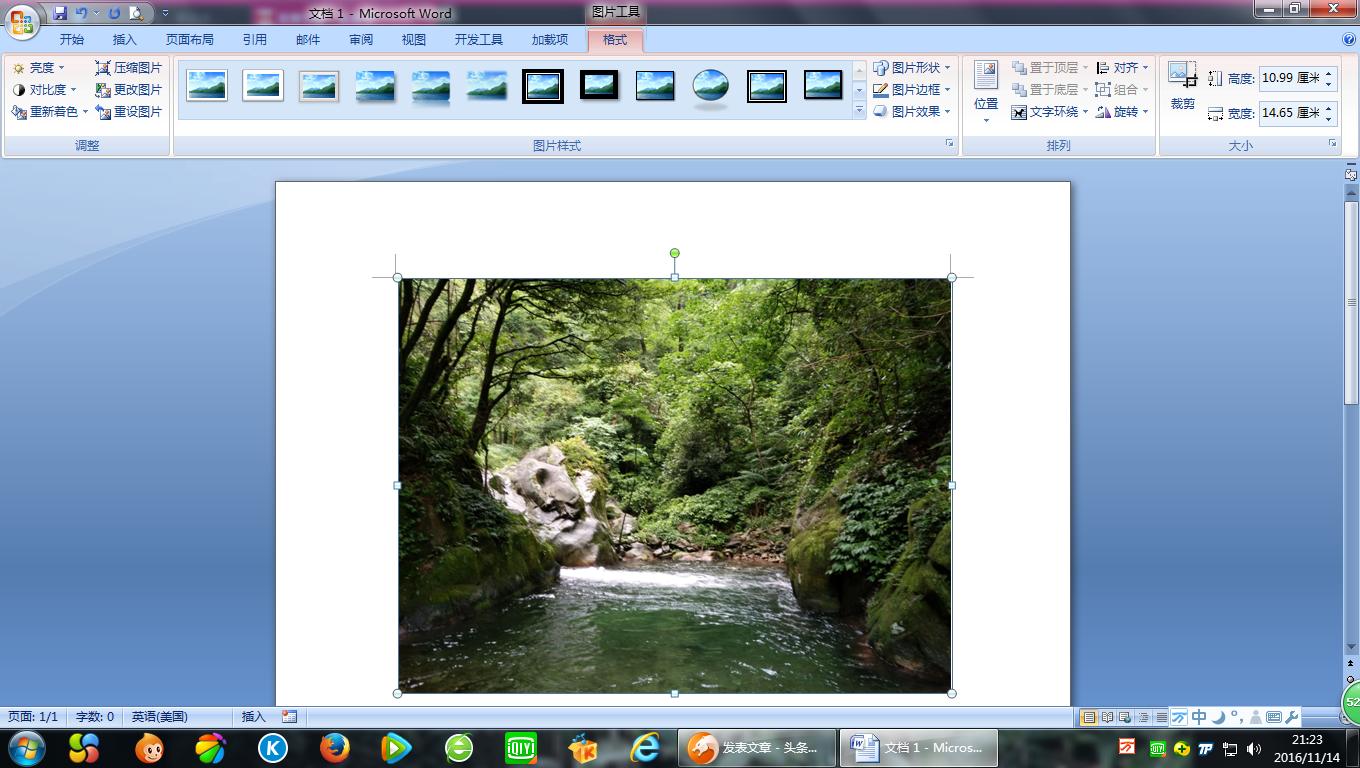Click the height (高度) input field
Viewport: 1360px width, 768px height.
point(1289,78)
